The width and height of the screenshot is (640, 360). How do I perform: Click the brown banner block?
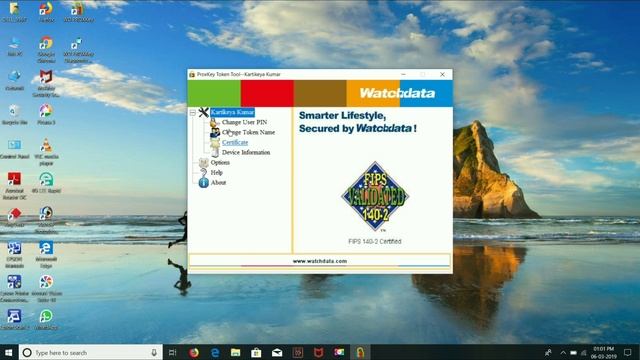point(320,93)
